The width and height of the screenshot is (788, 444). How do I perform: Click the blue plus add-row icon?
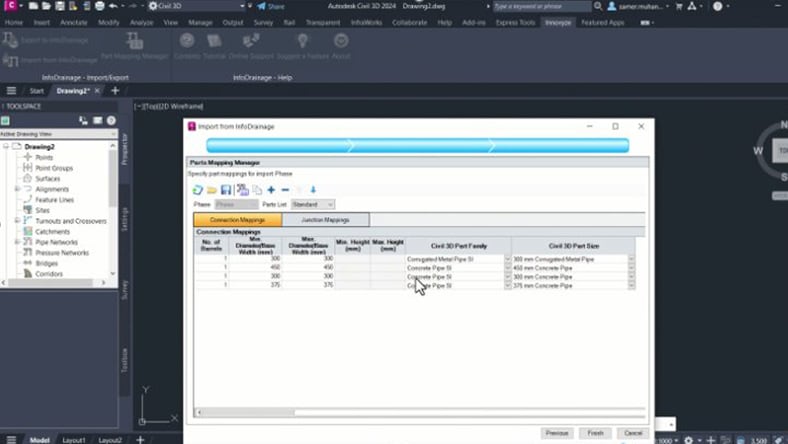pyautogui.click(x=271, y=190)
